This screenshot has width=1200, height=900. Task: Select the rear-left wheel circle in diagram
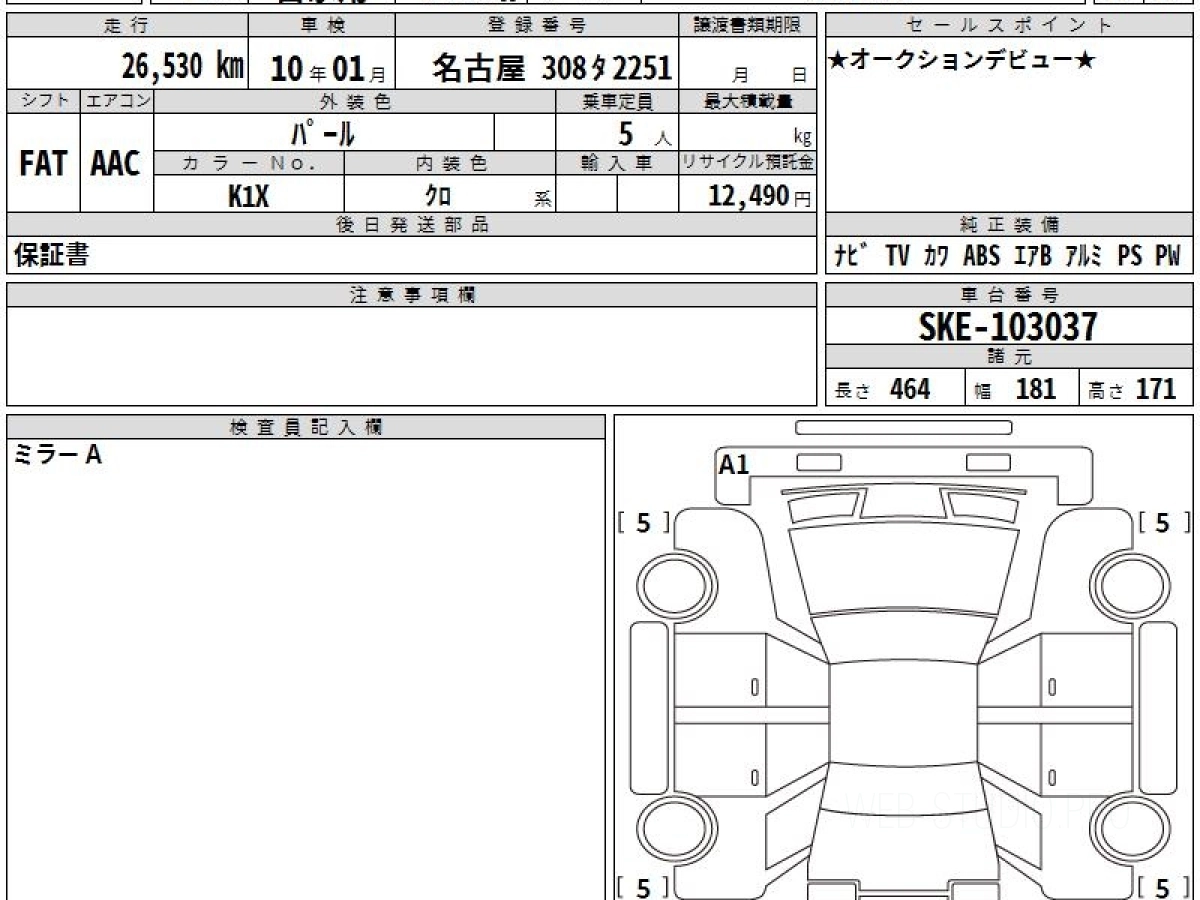point(667,828)
